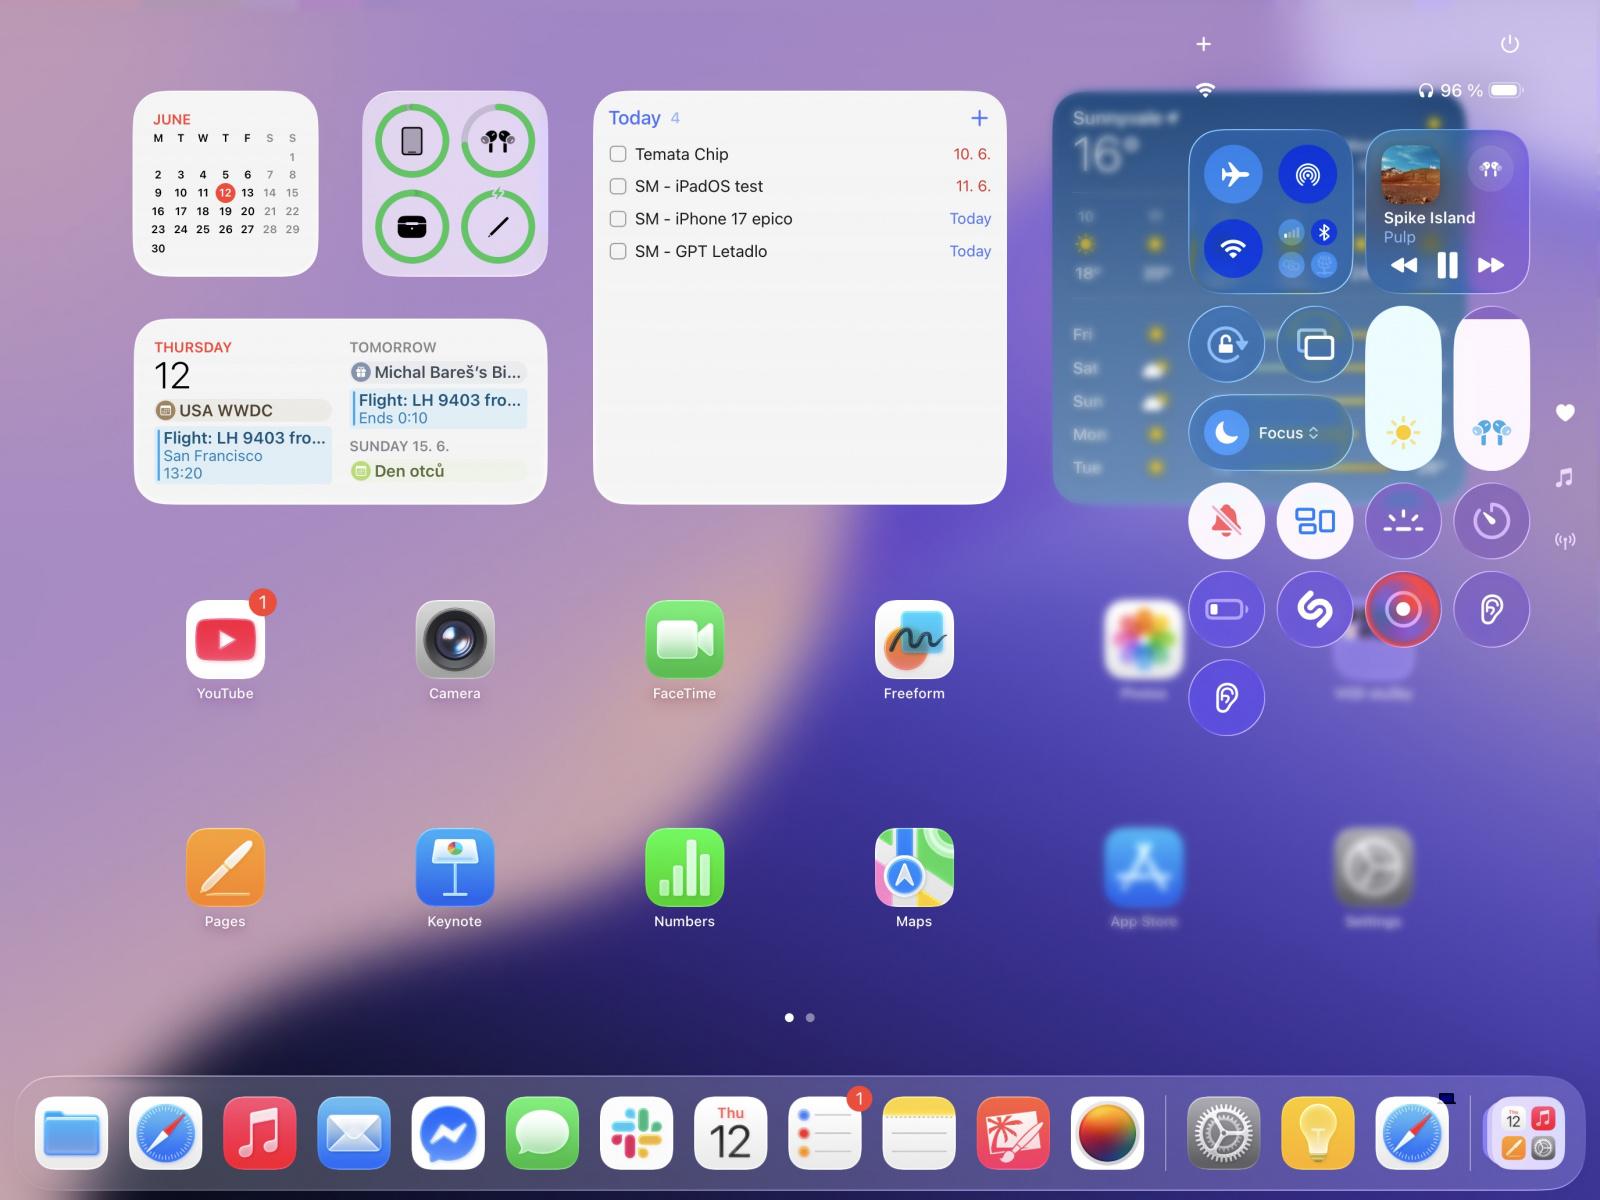Open Files app in dock
This screenshot has width=1600, height=1200.
pyautogui.click(x=71, y=1134)
